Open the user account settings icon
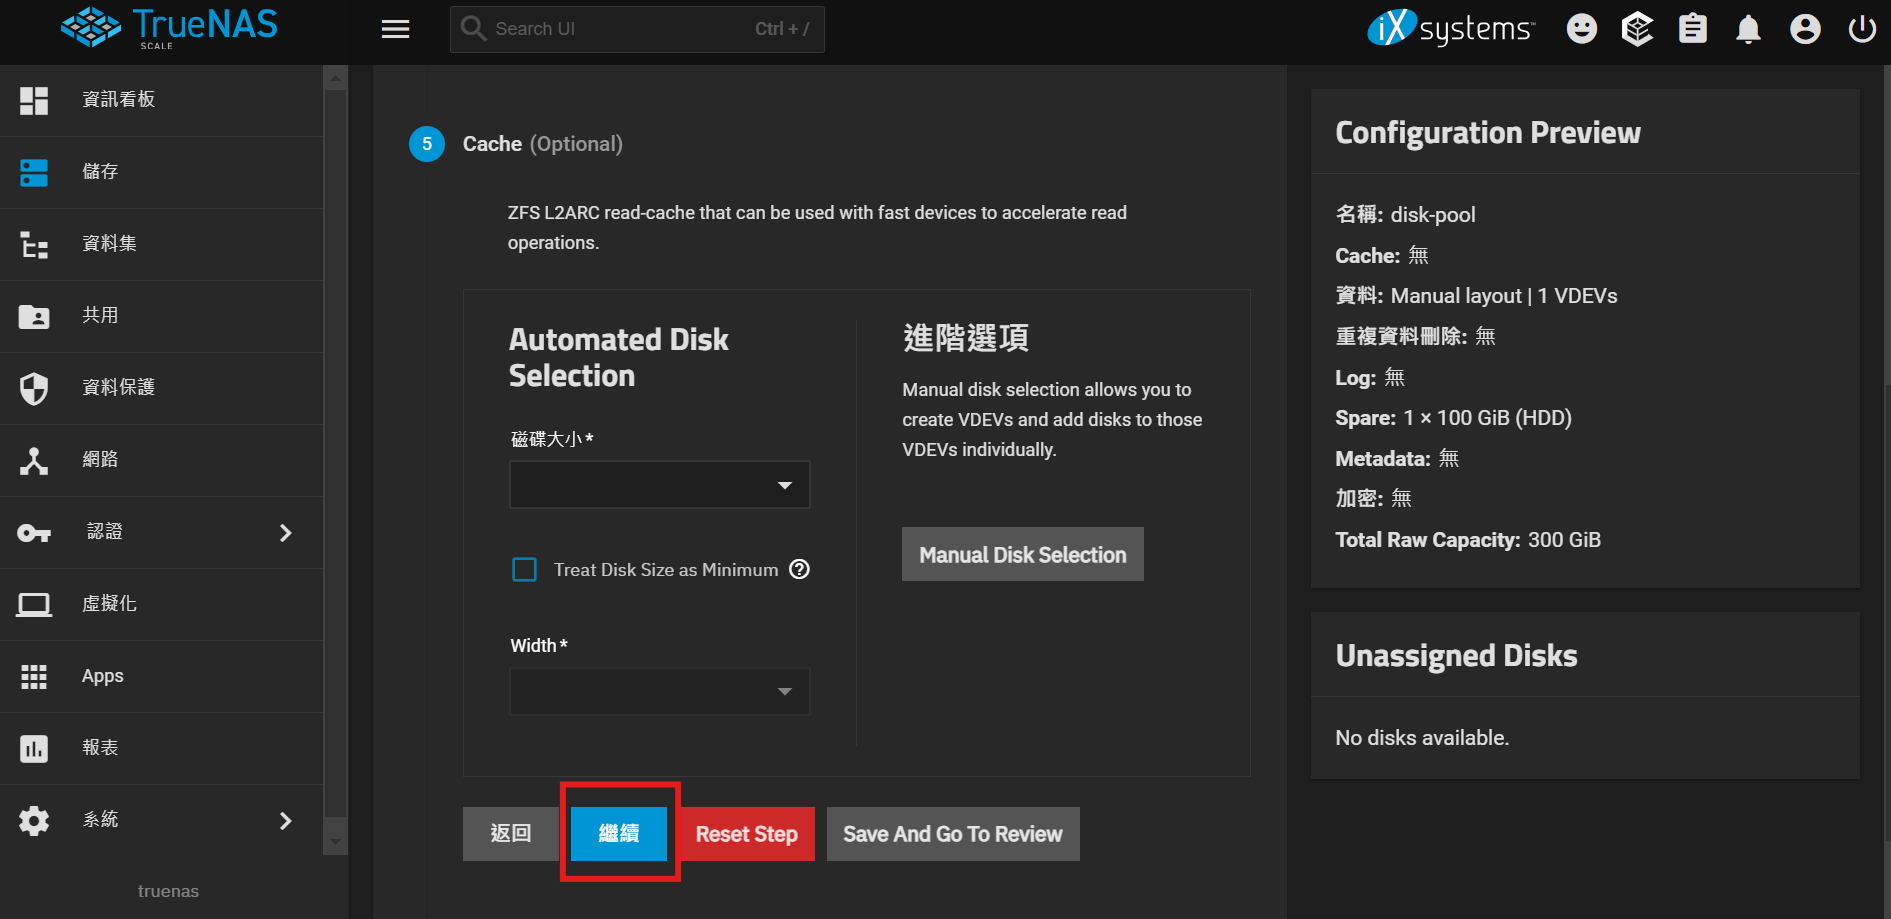This screenshot has height=919, width=1891. coord(1804,29)
